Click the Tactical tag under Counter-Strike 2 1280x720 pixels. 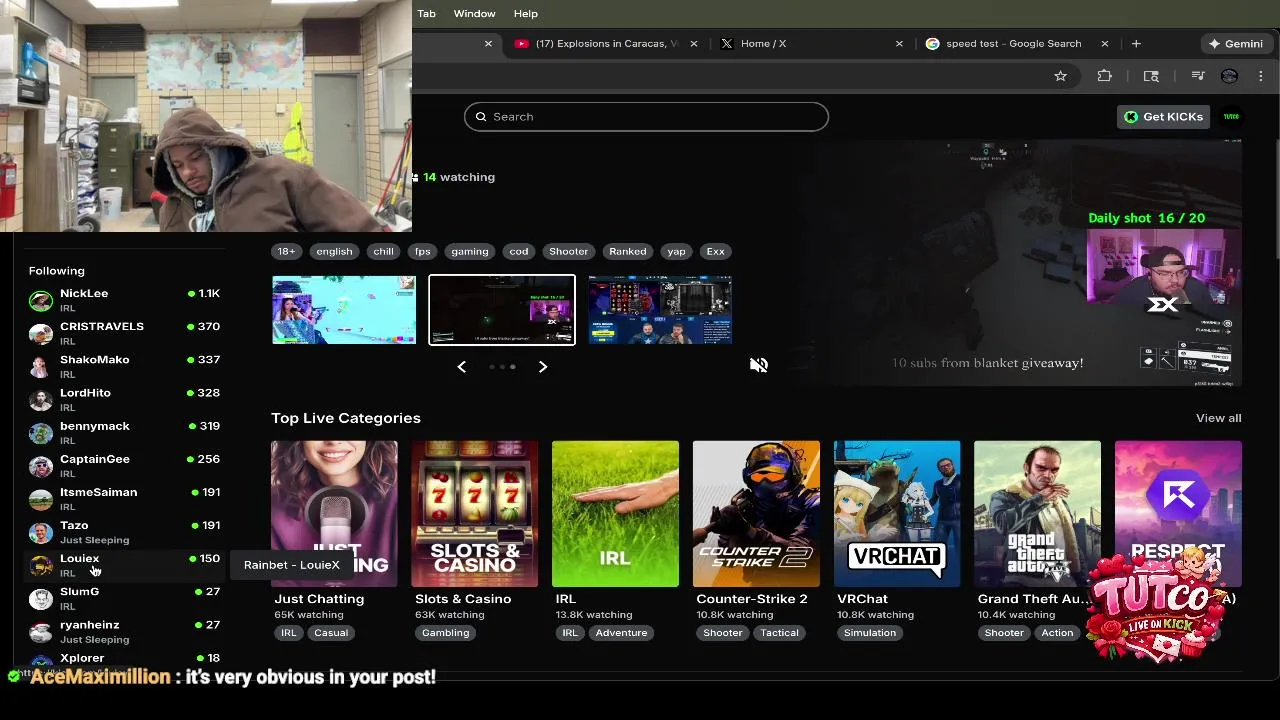pyautogui.click(x=779, y=633)
